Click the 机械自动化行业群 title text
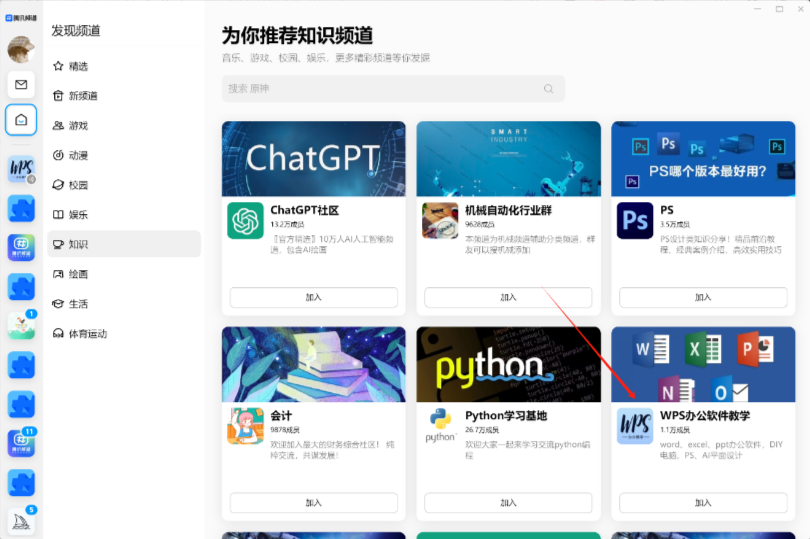This screenshot has height=539, width=810. click(x=508, y=210)
